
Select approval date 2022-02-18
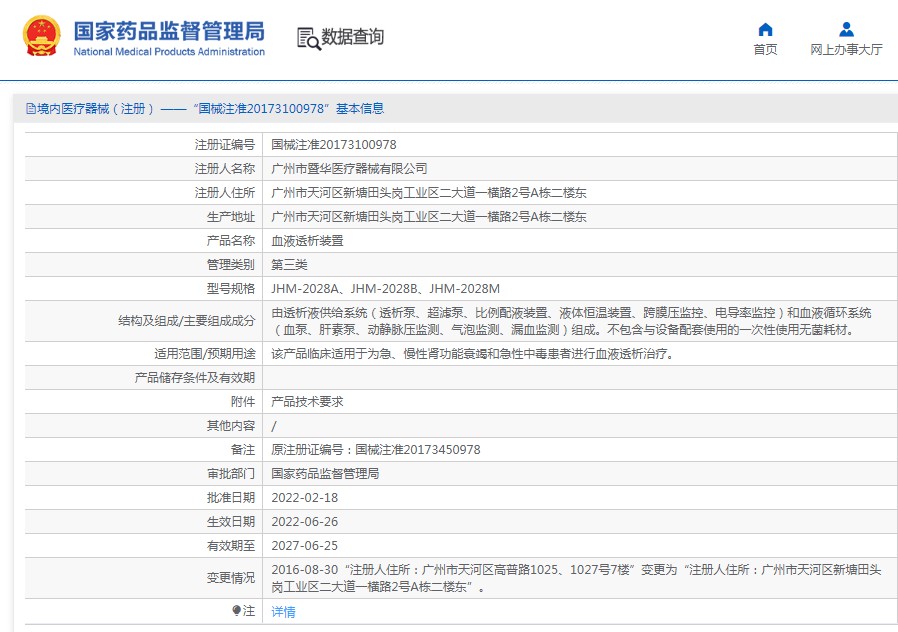(x=305, y=498)
